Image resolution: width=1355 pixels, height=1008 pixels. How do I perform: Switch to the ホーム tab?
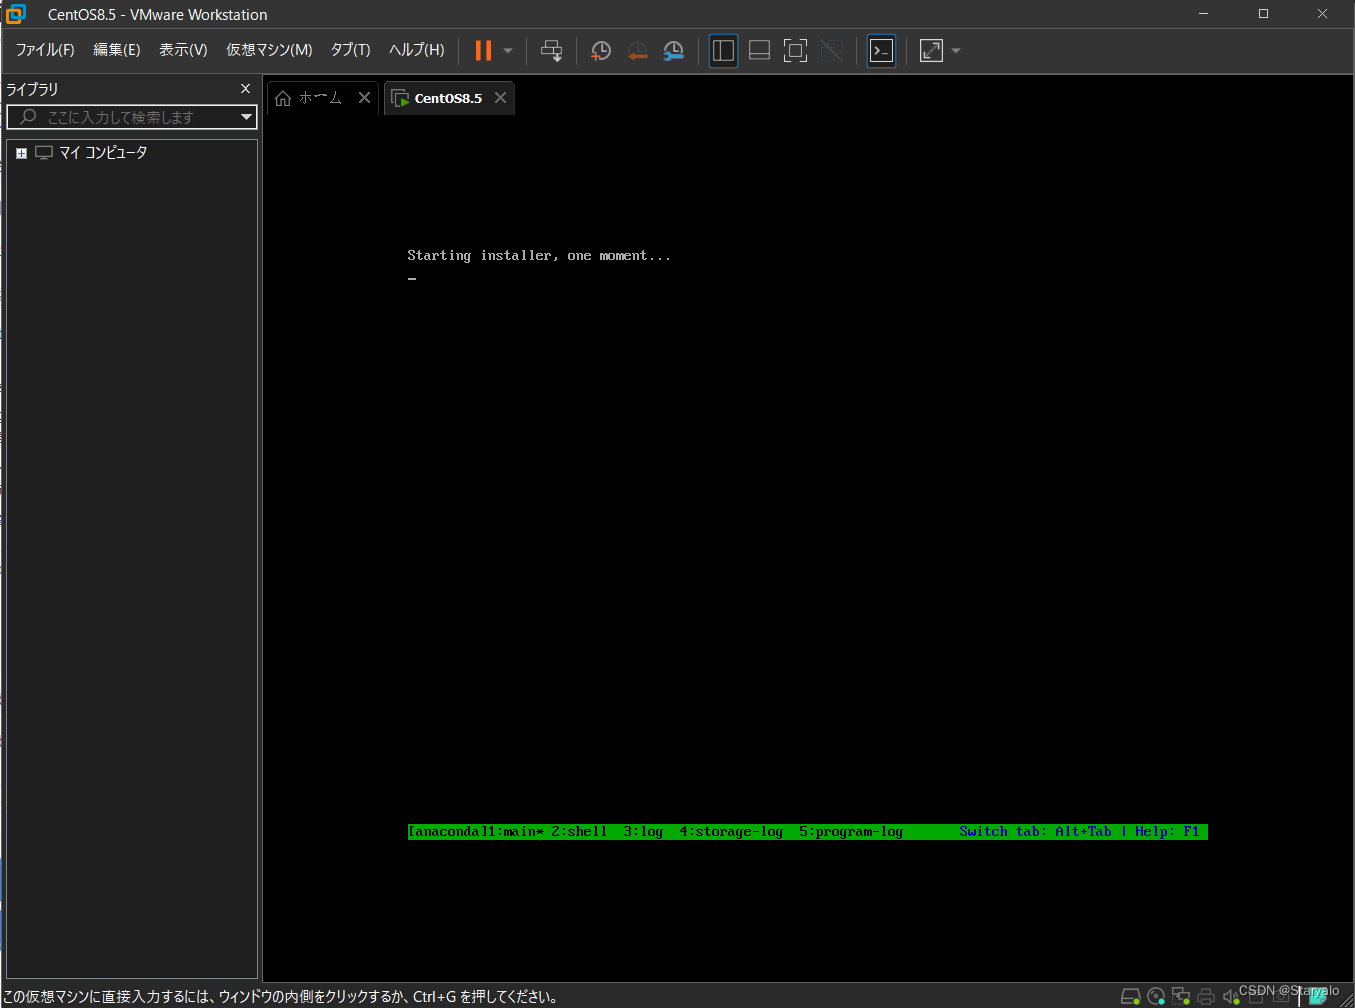321,98
